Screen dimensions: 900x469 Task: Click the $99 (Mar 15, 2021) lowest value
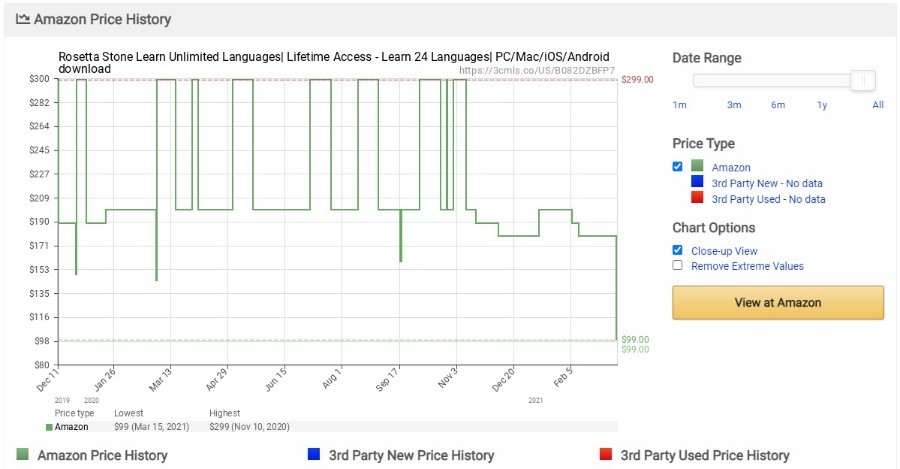[152, 427]
